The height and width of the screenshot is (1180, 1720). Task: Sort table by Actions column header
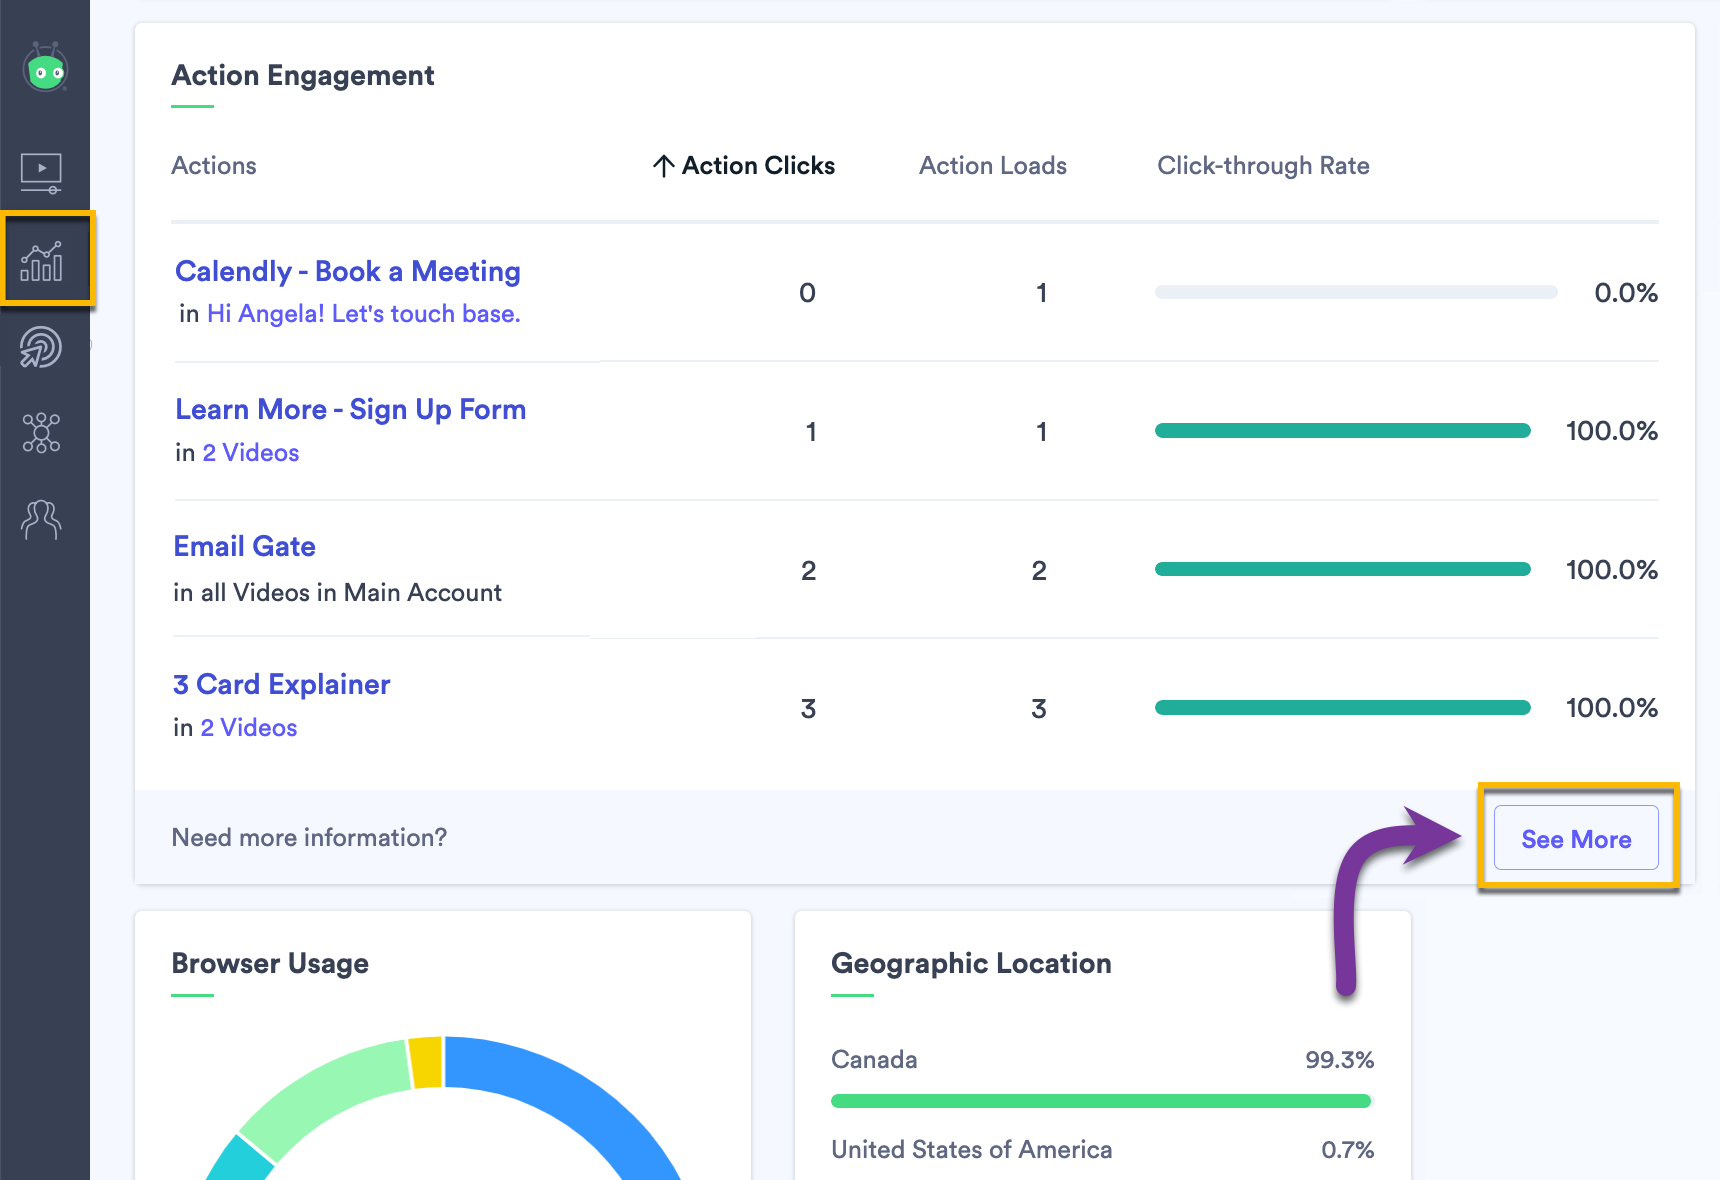(214, 166)
